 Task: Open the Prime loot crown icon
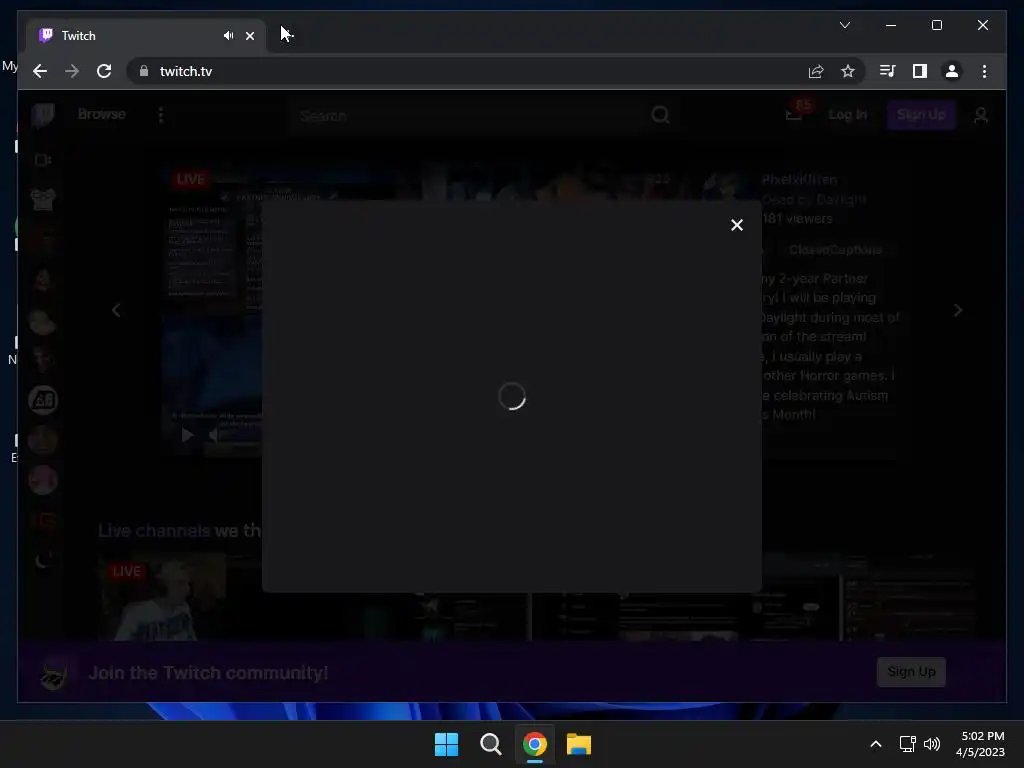click(794, 114)
